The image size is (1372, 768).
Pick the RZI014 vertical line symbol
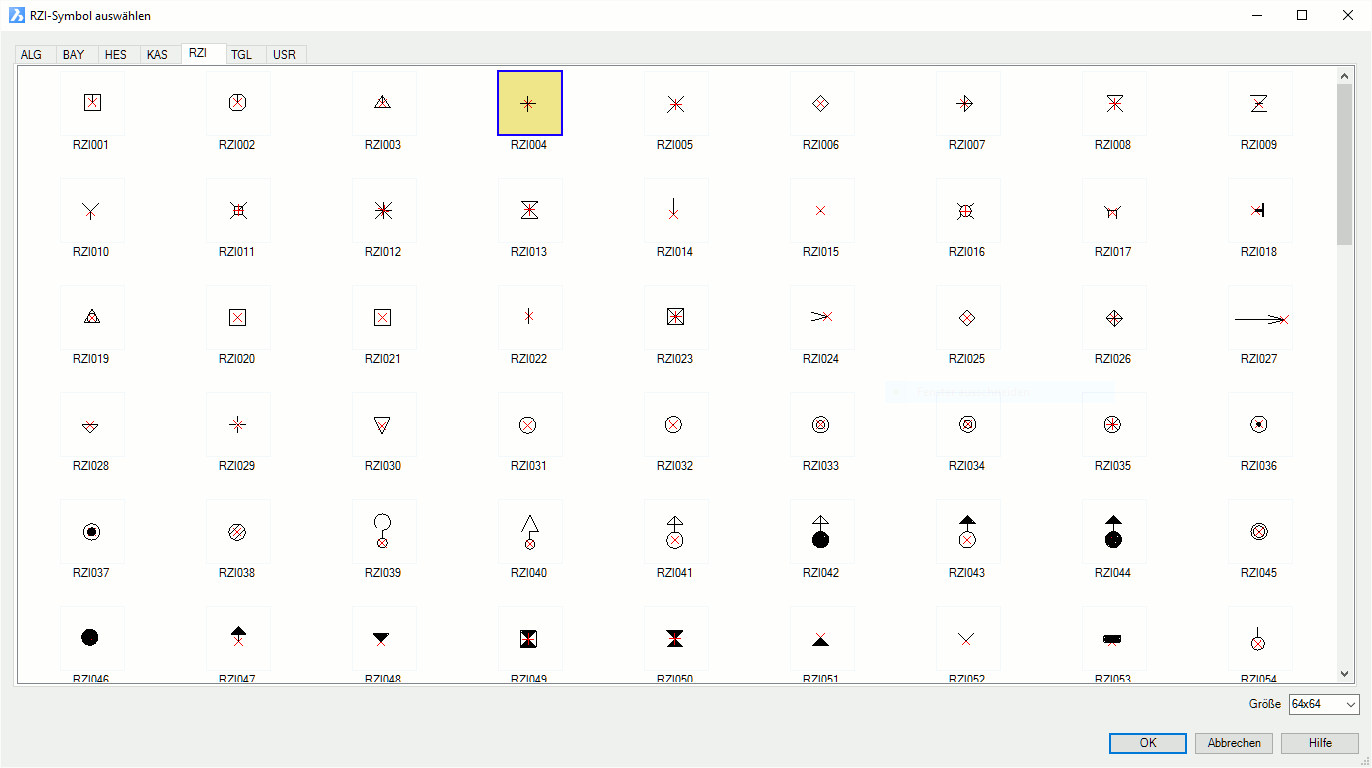[676, 210]
